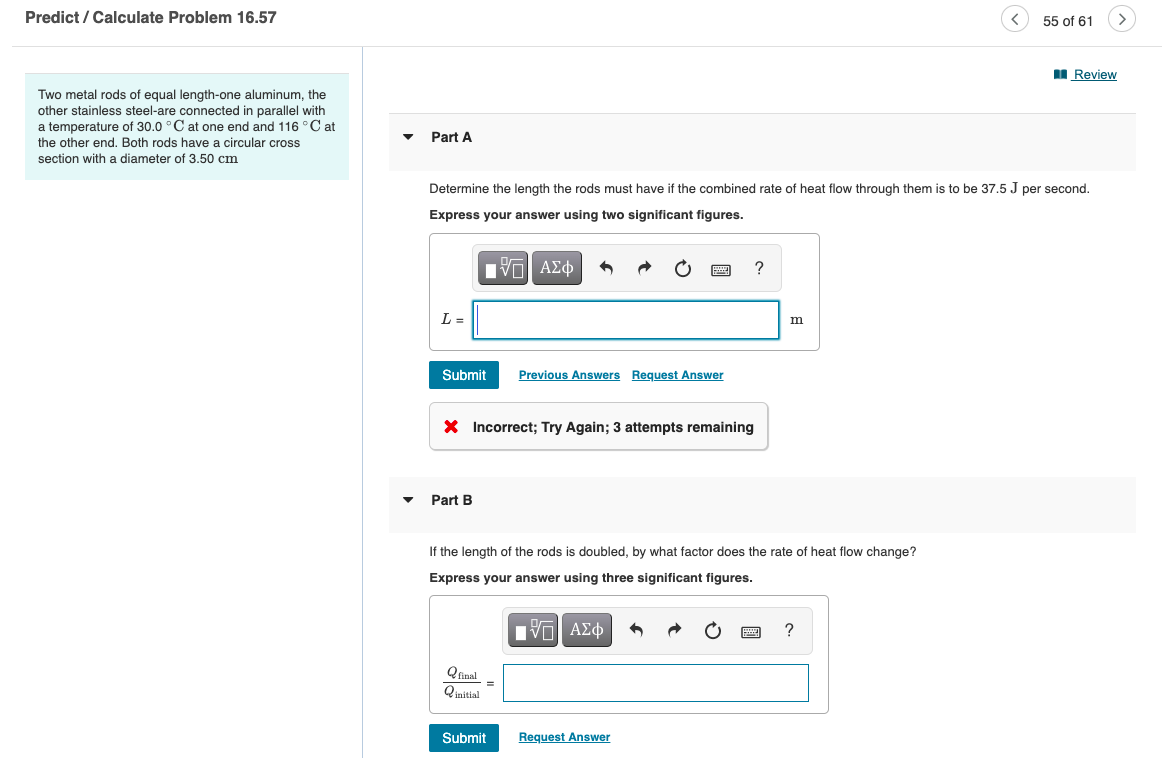
Task: Open the keyboard shortcuts icon in Part B toolbar
Action: pos(750,629)
